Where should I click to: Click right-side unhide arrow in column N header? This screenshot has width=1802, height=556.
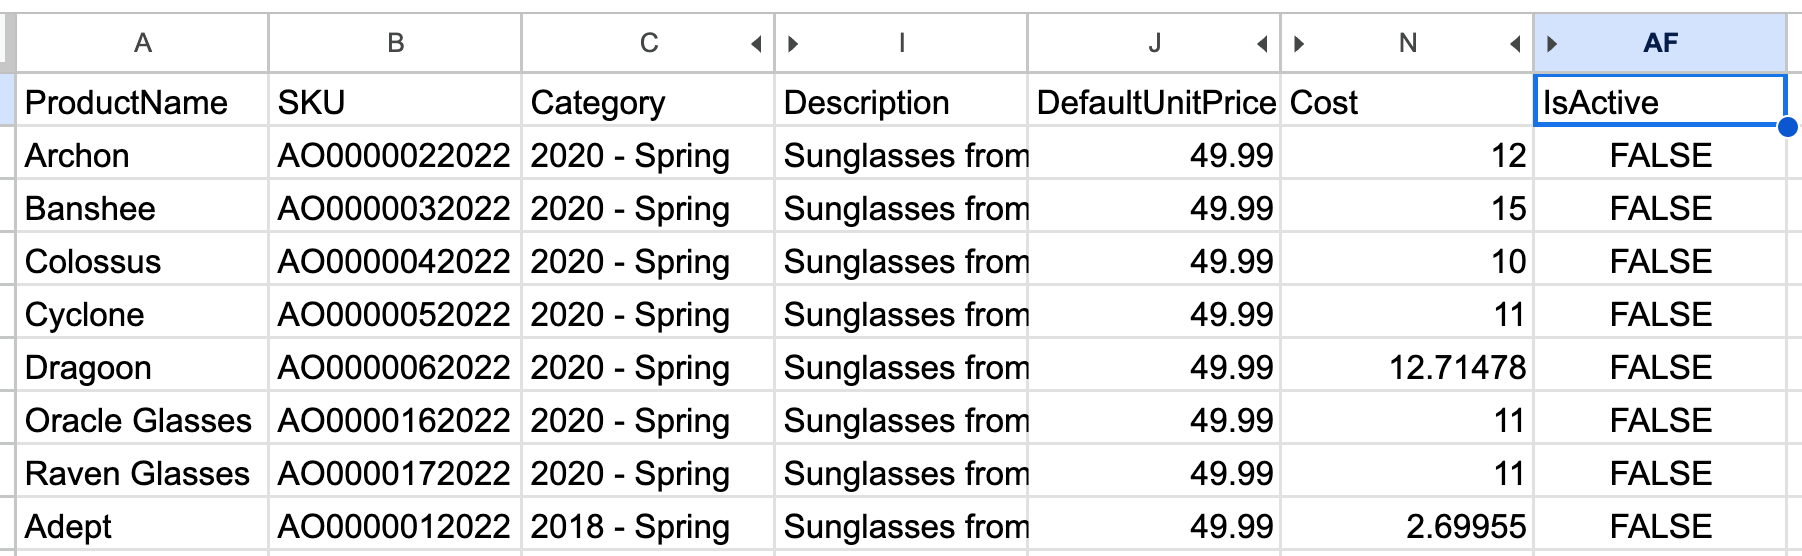[1515, 44]
